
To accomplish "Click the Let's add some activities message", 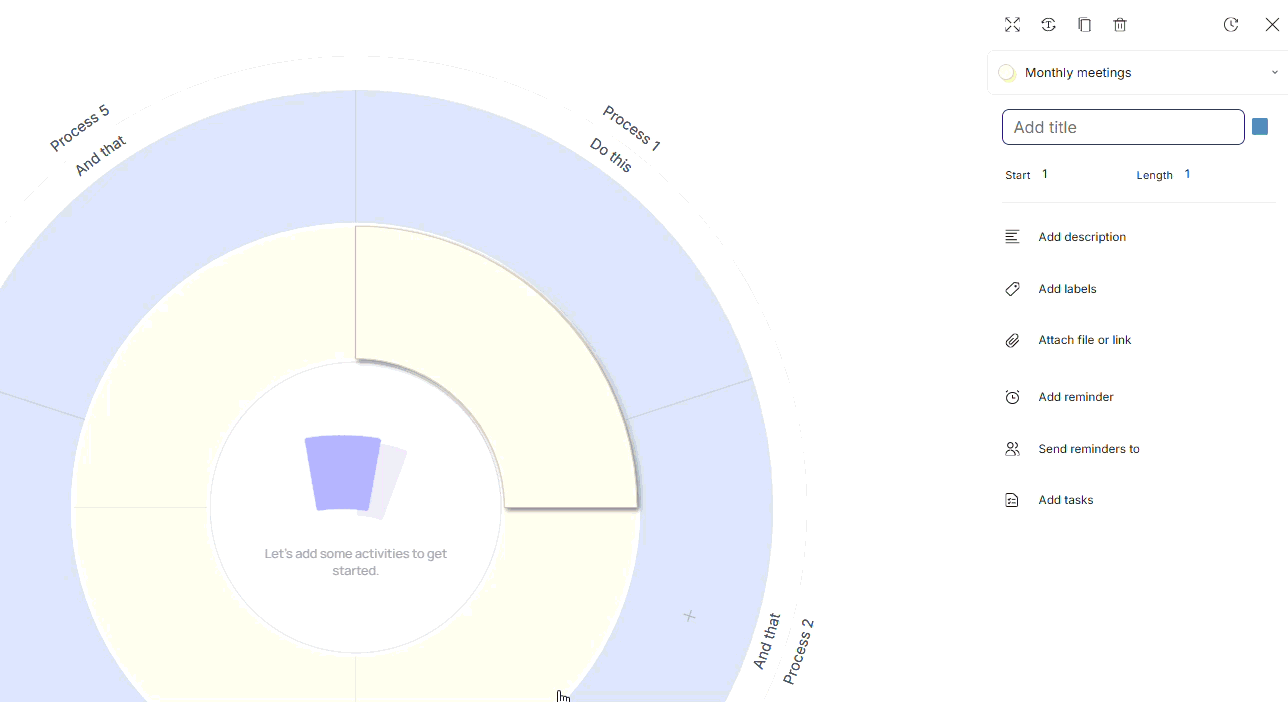I will (355, 562).
